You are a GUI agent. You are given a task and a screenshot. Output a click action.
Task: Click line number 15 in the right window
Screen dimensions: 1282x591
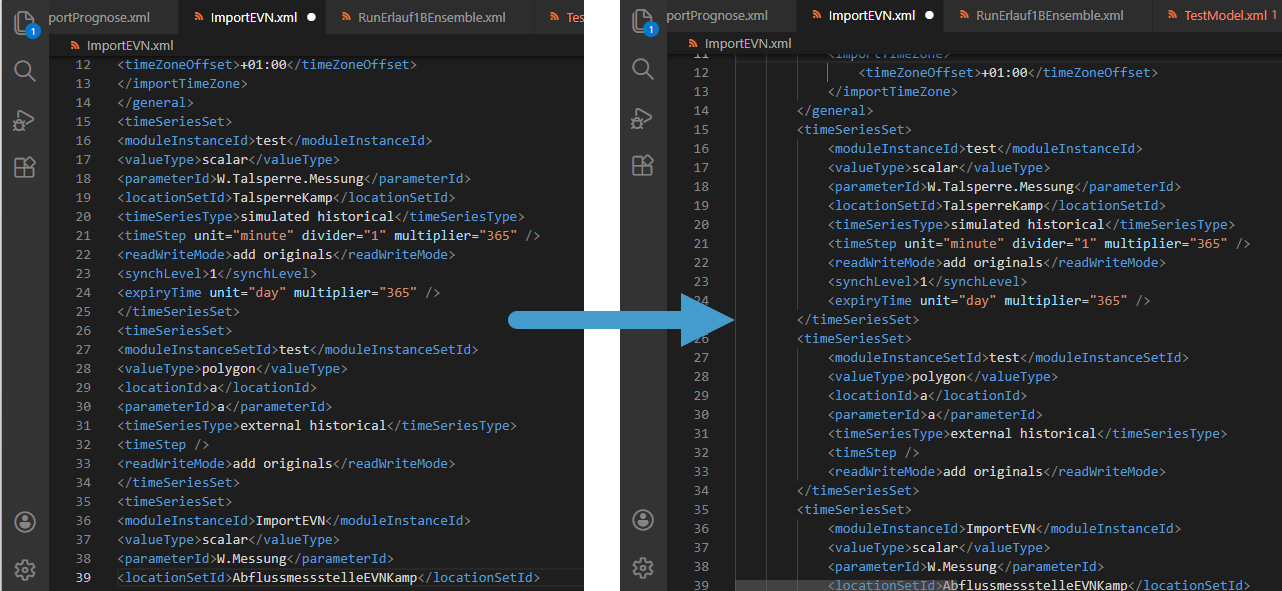[701, 129]
